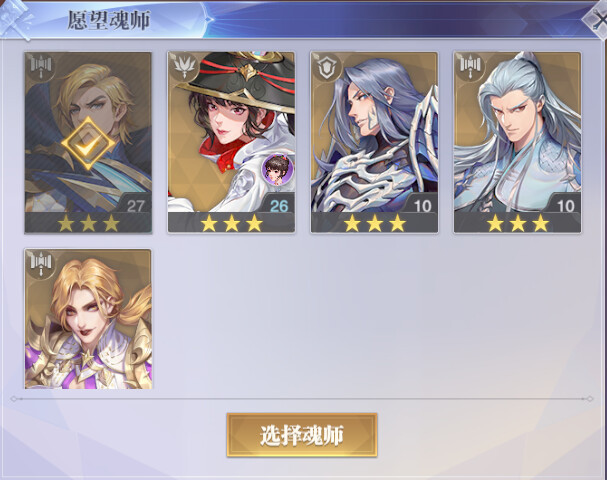Click the 26 count on hat girl card

point(279,206)
